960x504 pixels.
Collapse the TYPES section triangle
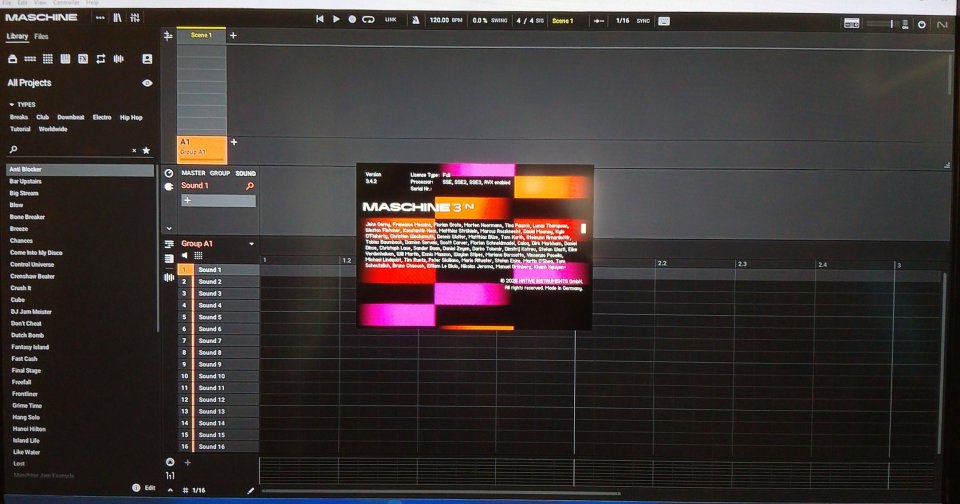click(x=12, y=105)
